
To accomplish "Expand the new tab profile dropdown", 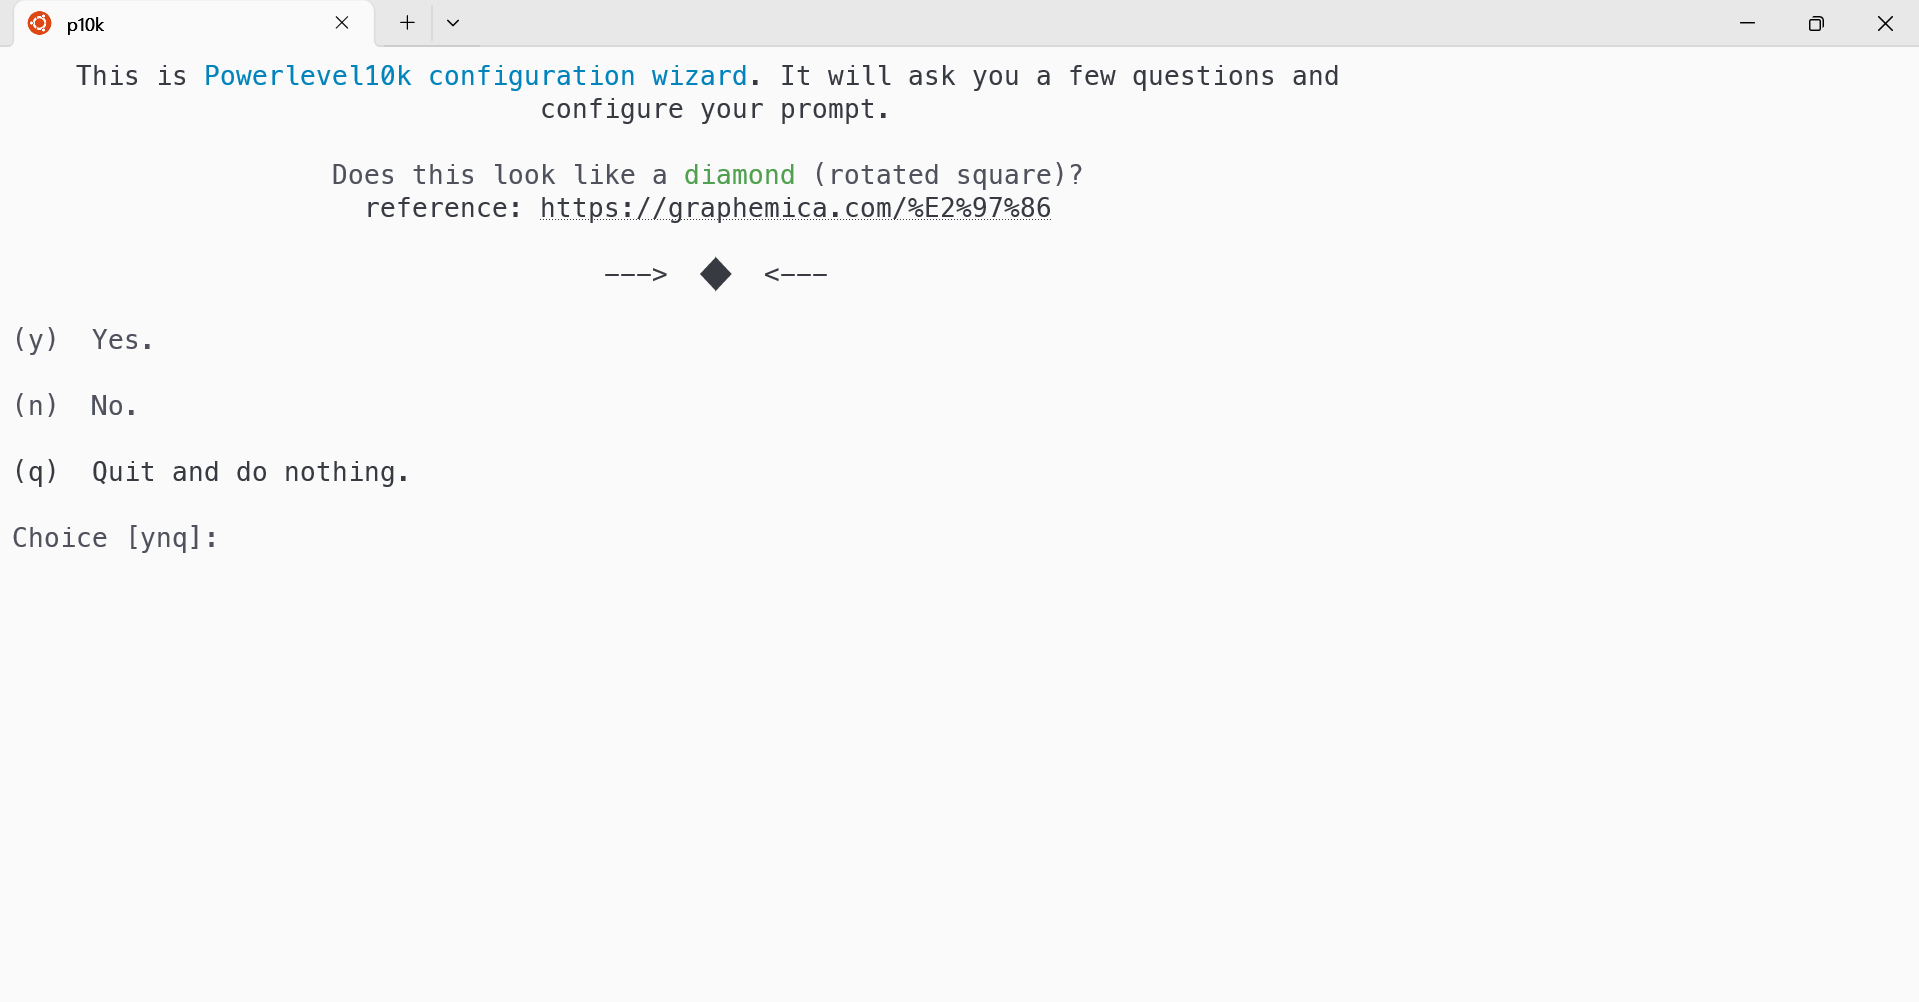I will coord(453,23).
